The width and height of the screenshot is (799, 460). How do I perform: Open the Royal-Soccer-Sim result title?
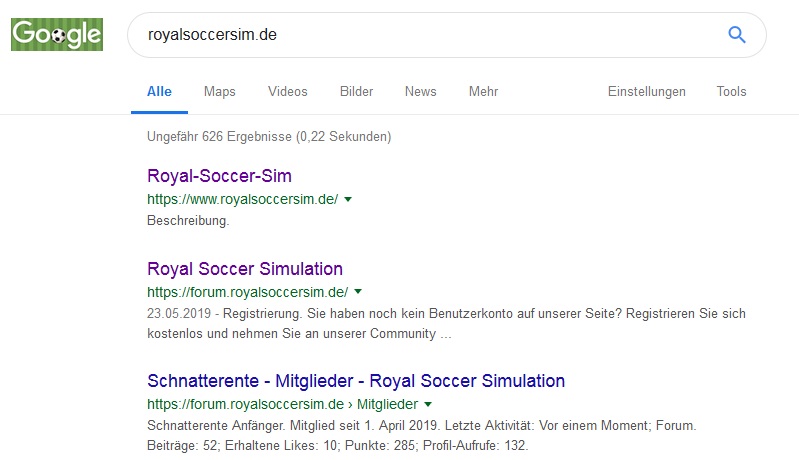(220, 176)
